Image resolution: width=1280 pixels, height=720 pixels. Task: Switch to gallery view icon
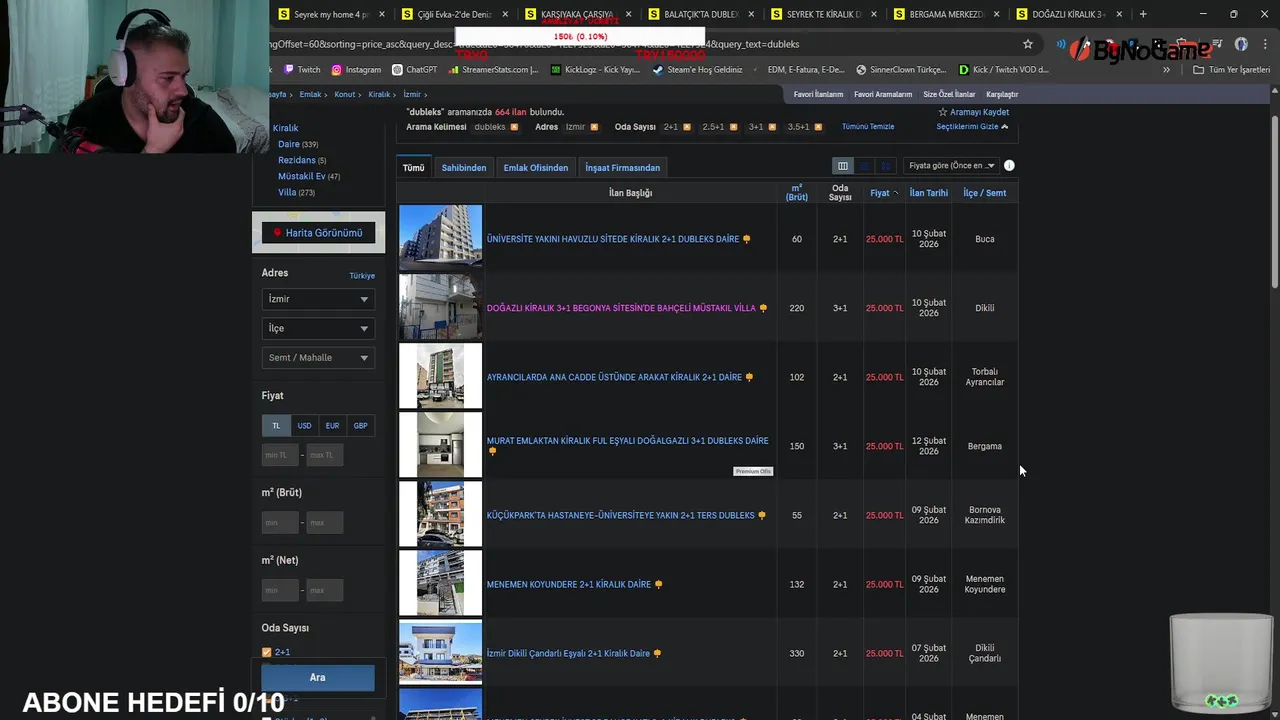click(885, 166)
